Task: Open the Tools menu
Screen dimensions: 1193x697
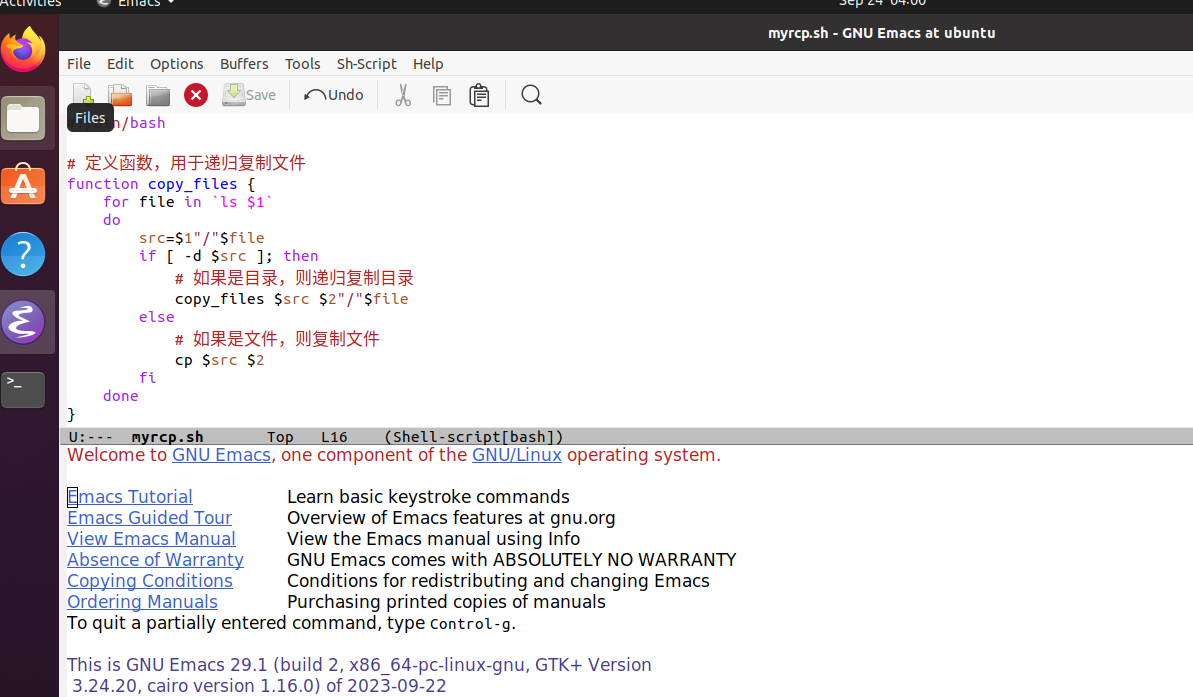Action: tap(302, 64)
